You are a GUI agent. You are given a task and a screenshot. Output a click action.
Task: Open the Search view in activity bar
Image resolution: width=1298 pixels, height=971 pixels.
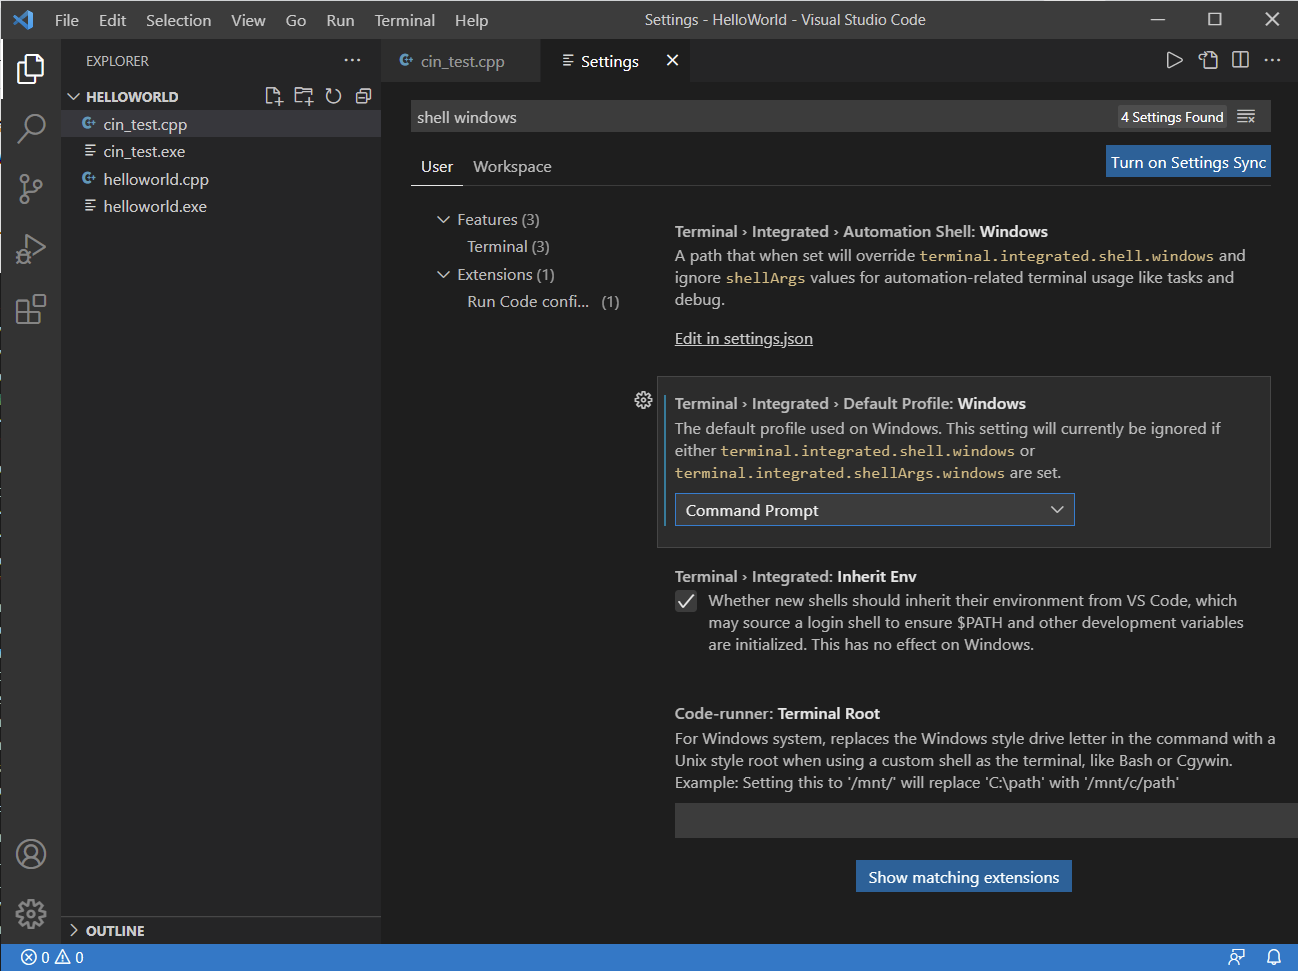[x=31, y=128]
